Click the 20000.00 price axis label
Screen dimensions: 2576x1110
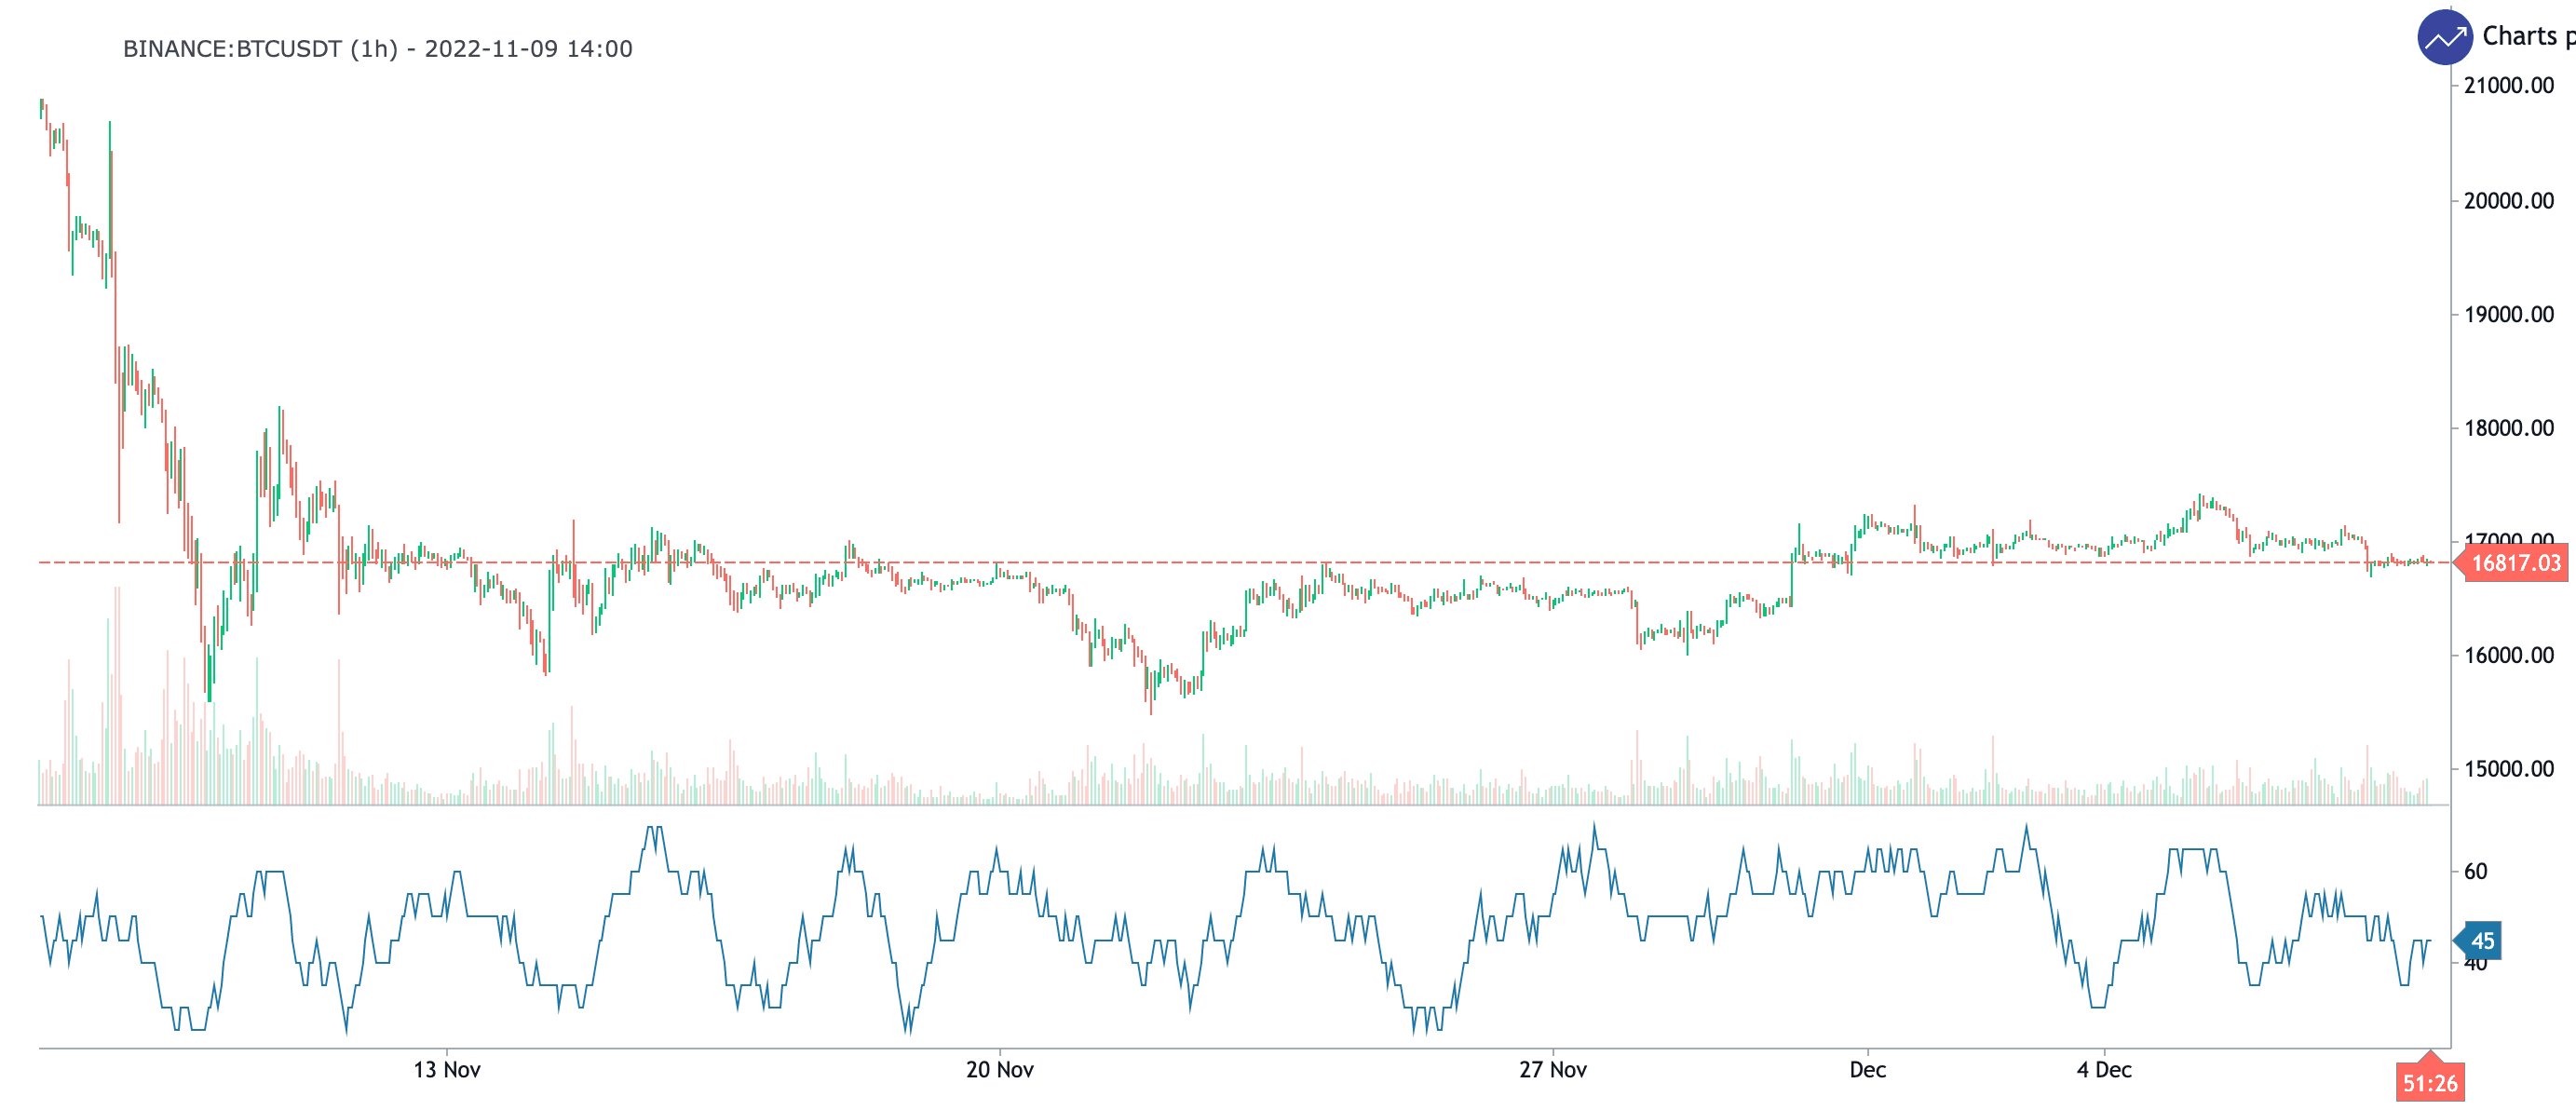point(2508,201)
